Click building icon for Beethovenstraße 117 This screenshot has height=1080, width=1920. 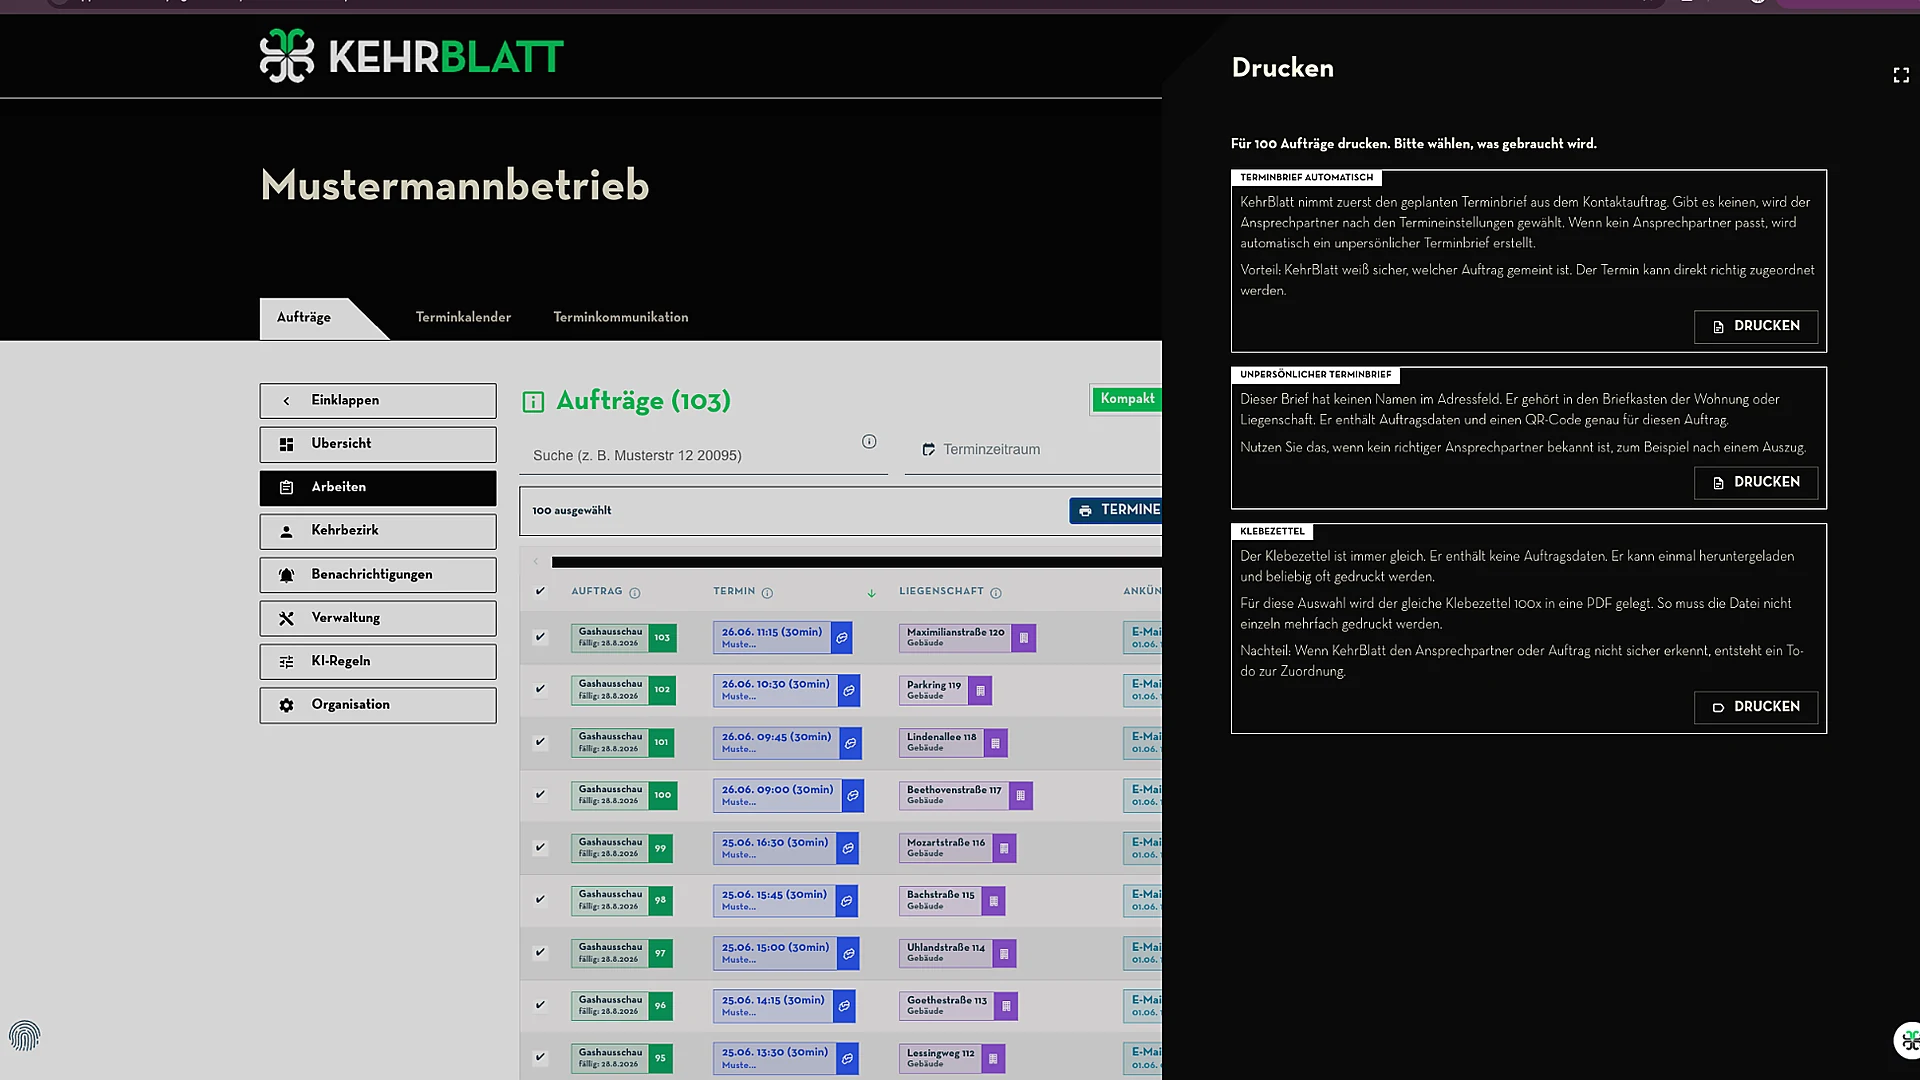coord(1021,796)
